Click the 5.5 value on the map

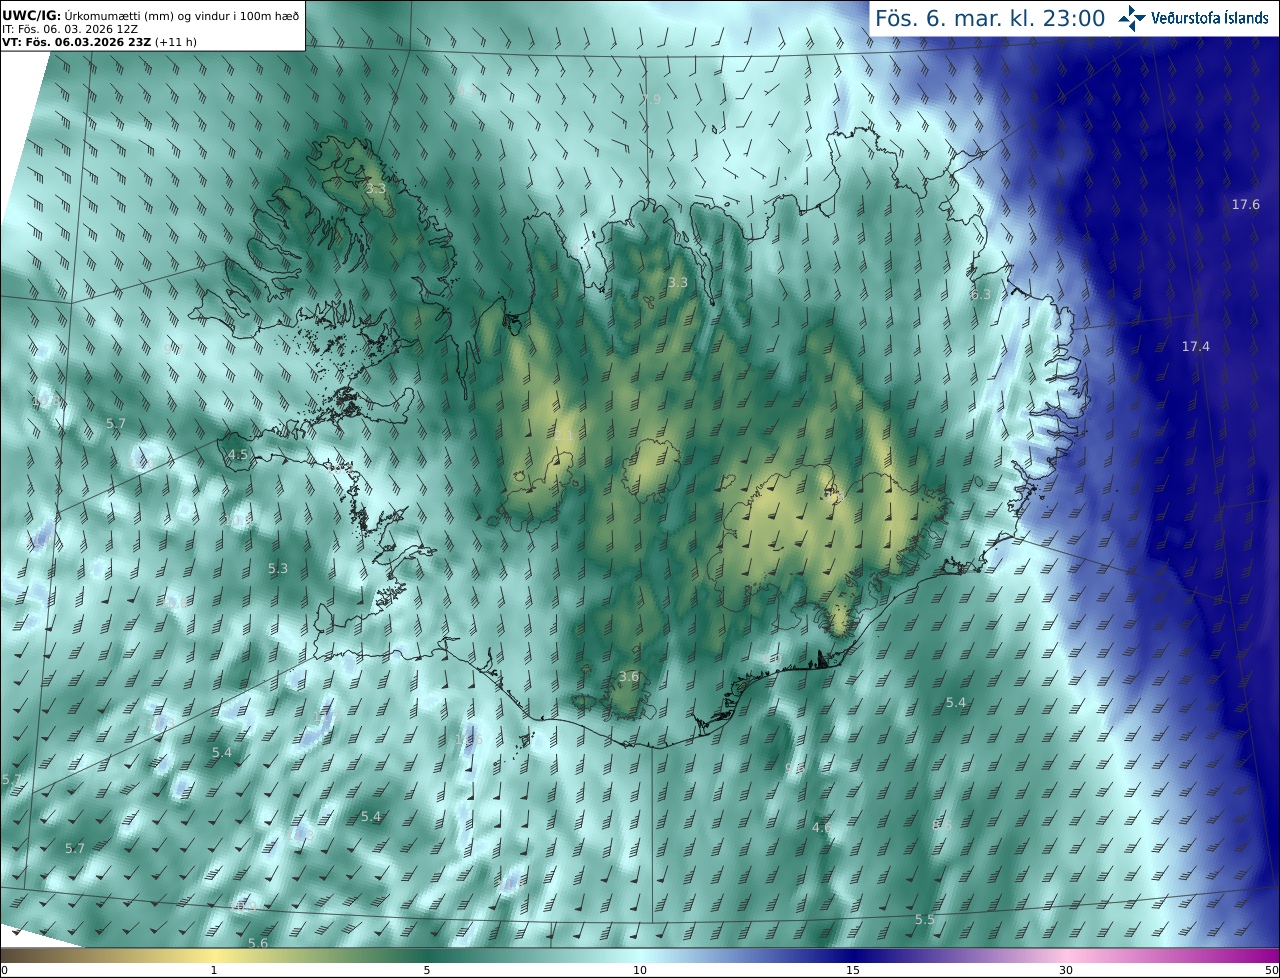click(925, 919)
